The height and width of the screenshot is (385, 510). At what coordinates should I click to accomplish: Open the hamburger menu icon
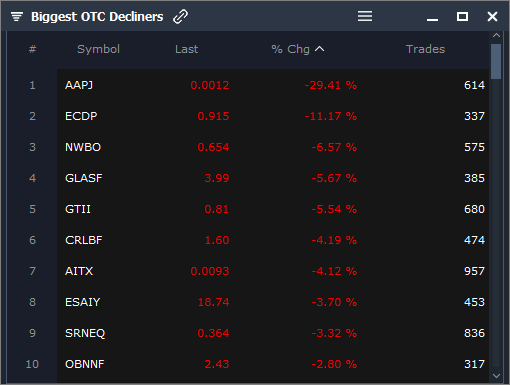(365, 16)
